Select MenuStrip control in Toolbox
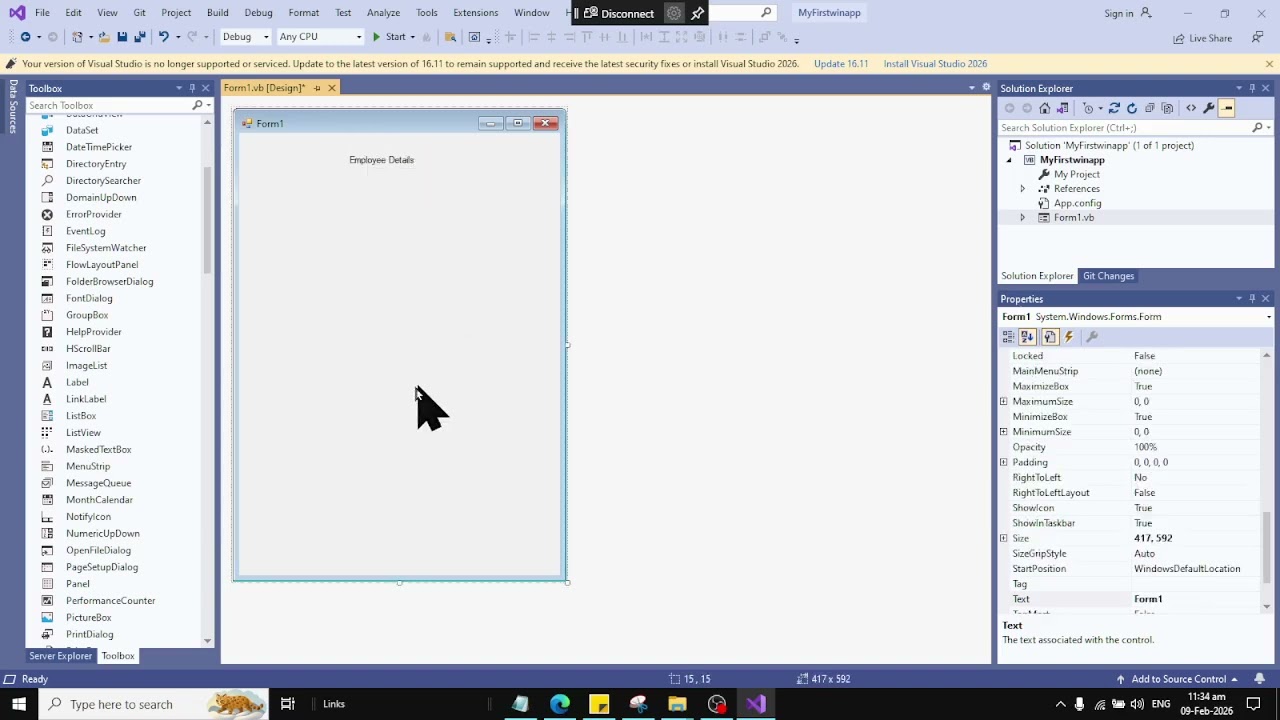Screen dimensions: 1280x720 pyautogui.click(x=88, y=466)
